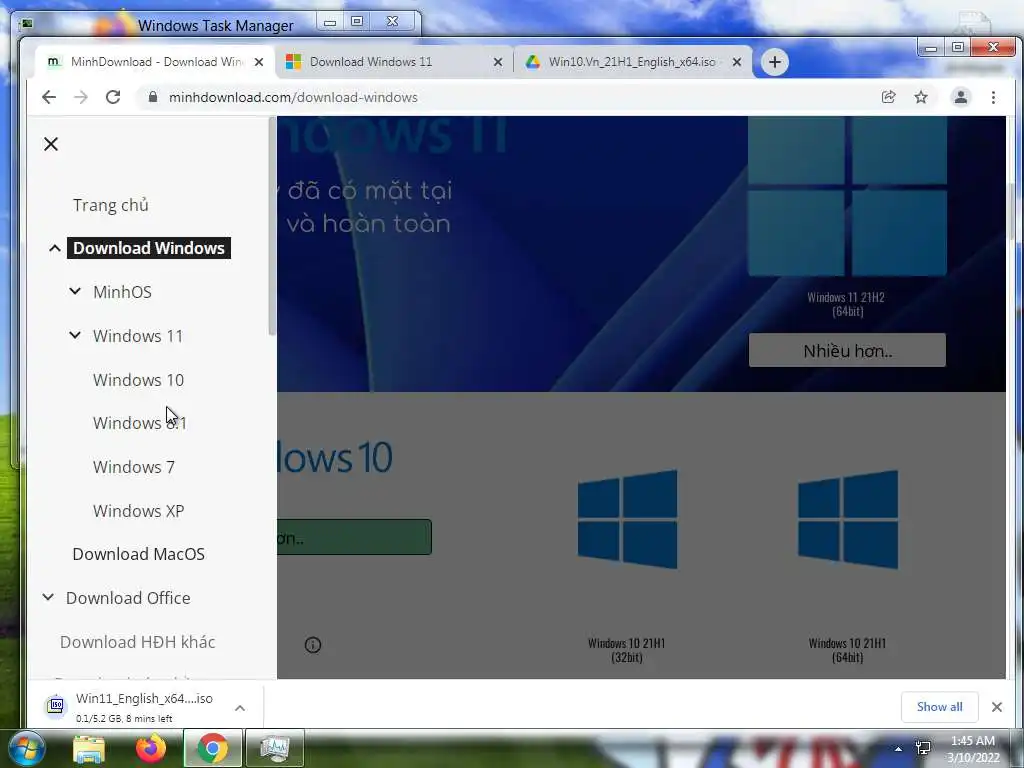
Task: Click the info circle icon on page
Action: 313,645
